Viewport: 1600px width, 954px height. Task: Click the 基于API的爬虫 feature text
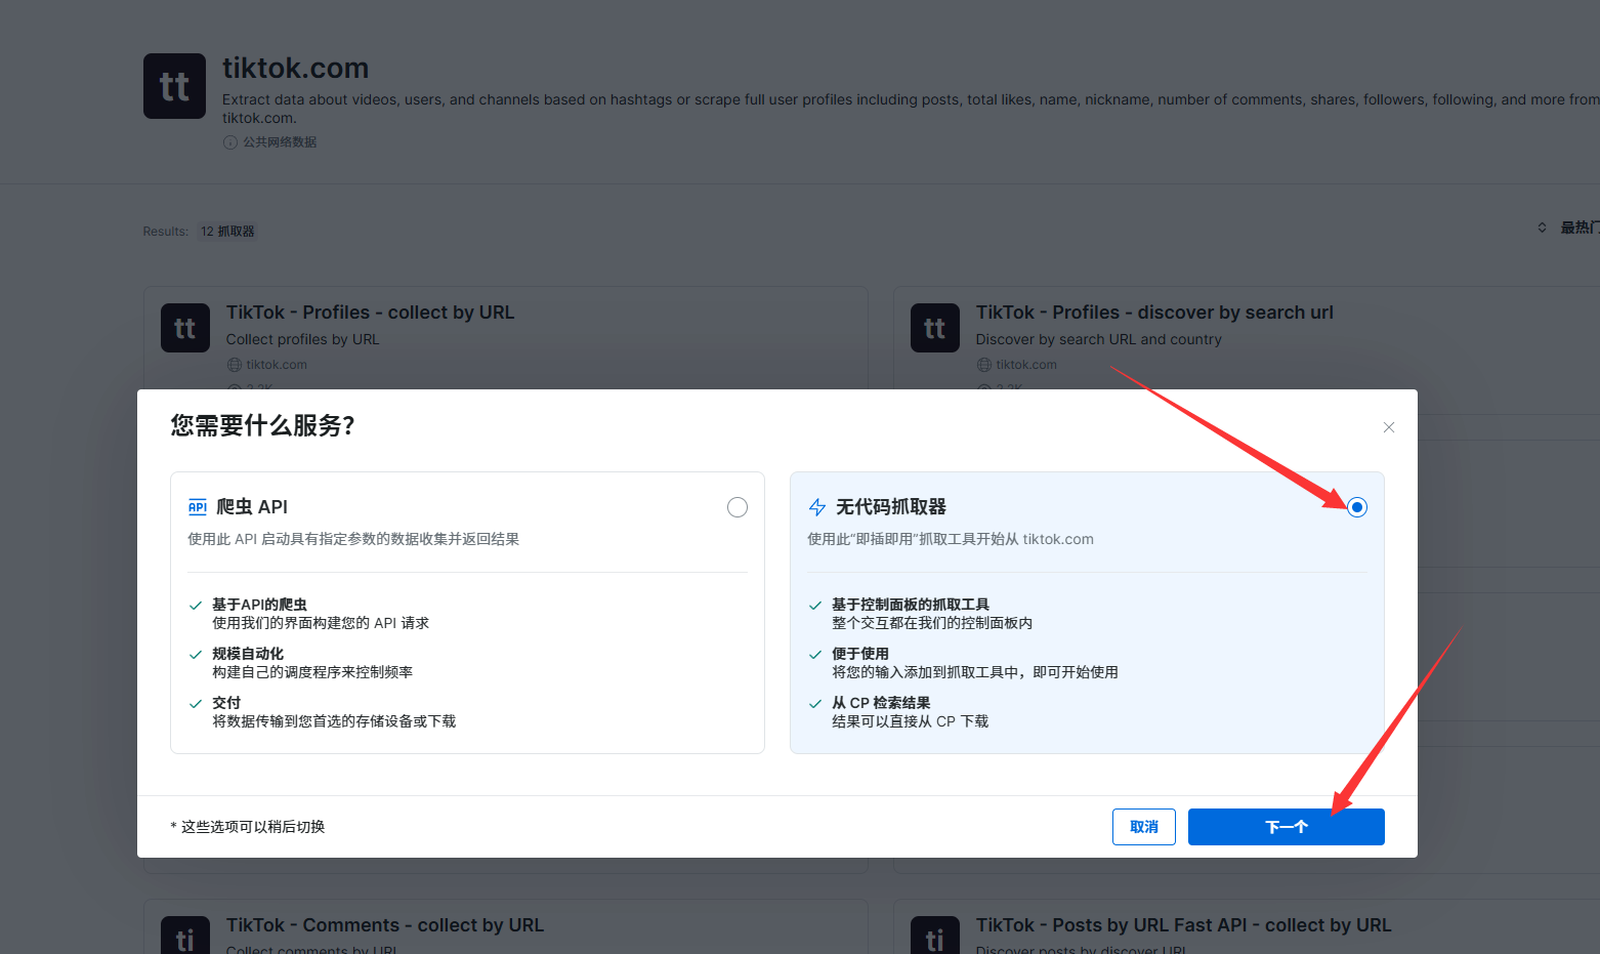pos(259,605)
